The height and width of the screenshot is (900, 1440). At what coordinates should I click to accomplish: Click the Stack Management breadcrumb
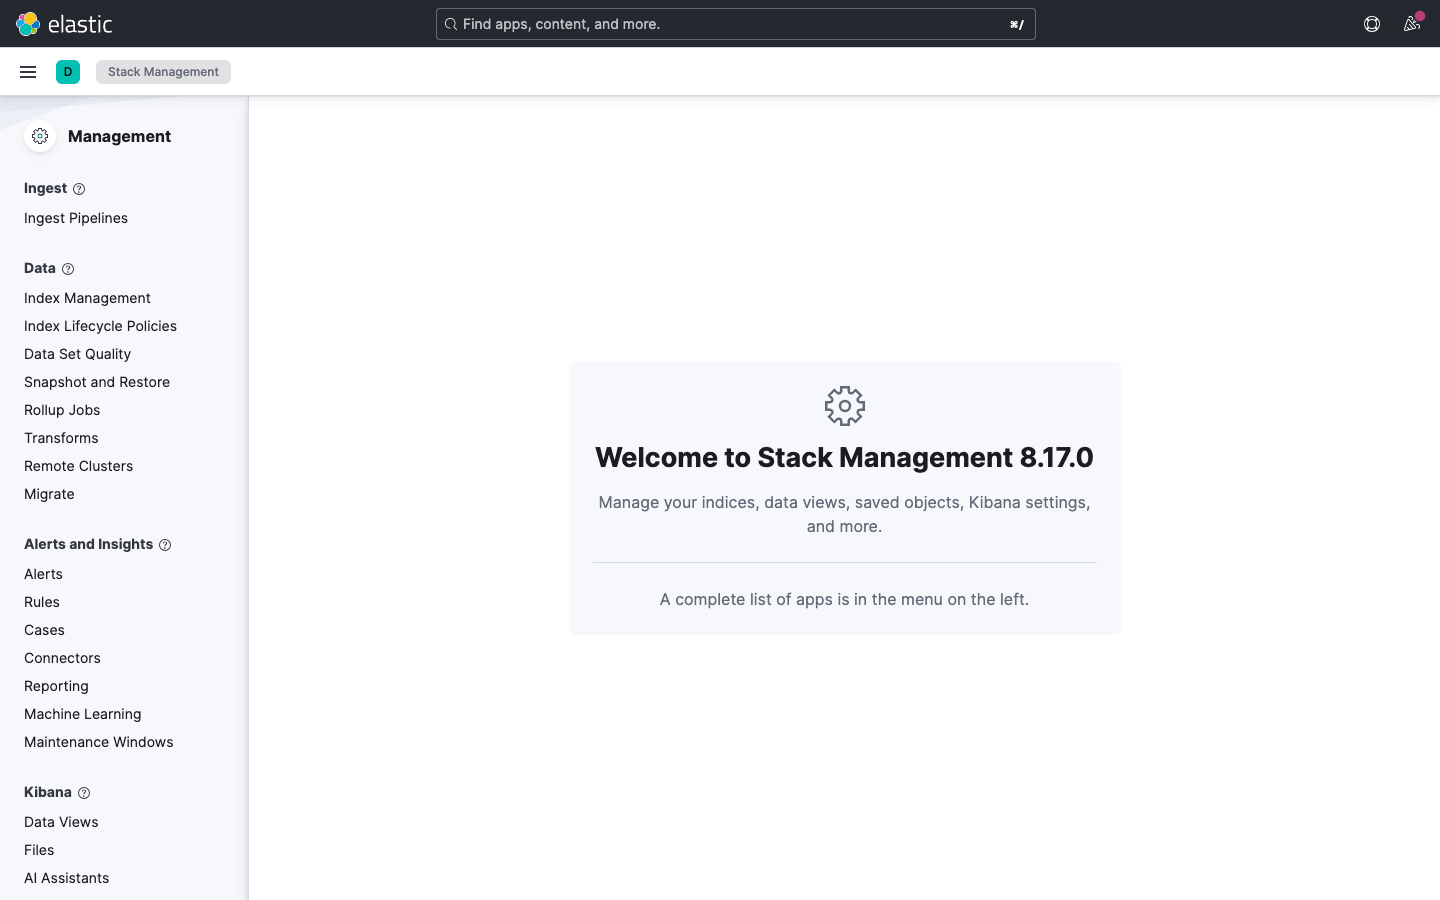163,71
